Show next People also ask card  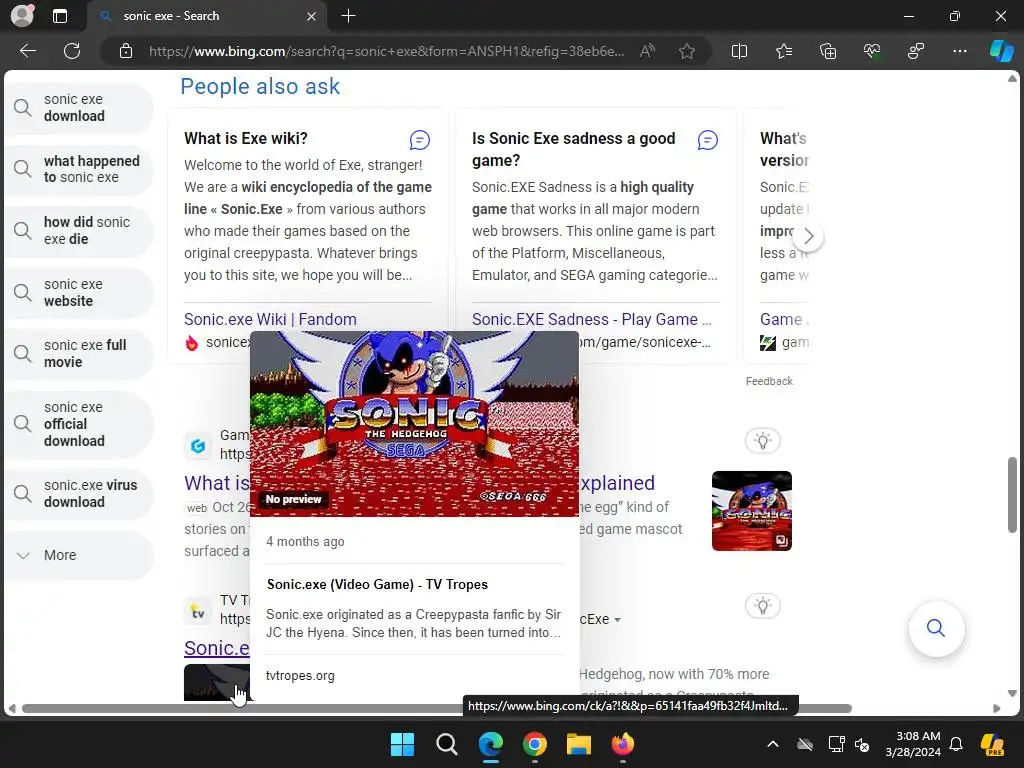[808, 236]
